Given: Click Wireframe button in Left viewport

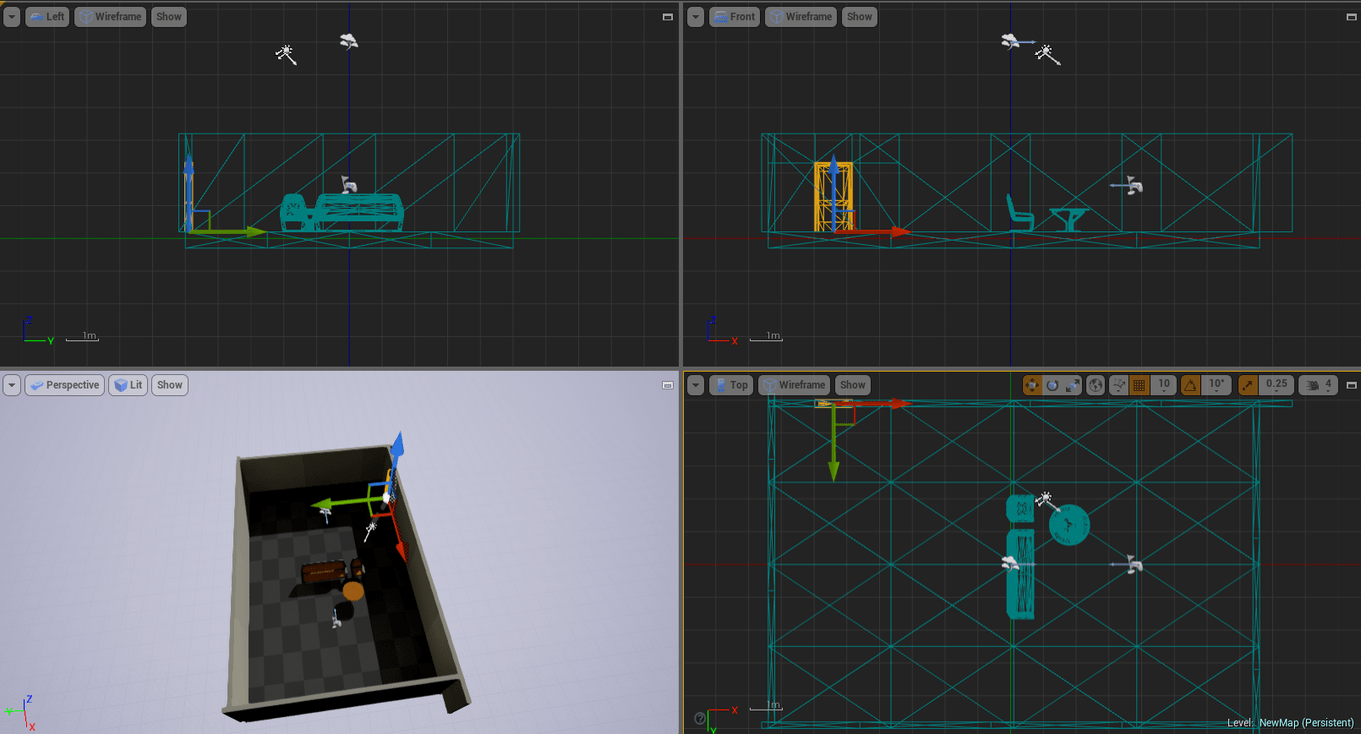Looking at the screenshot, I should tap(110, 17).
